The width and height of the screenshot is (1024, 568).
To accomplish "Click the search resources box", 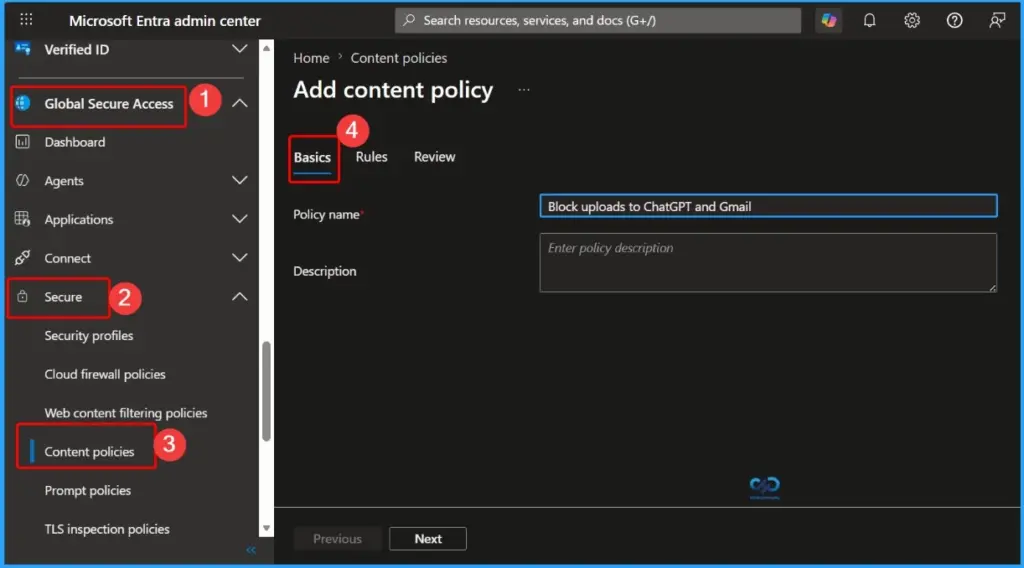I will 598,20.
